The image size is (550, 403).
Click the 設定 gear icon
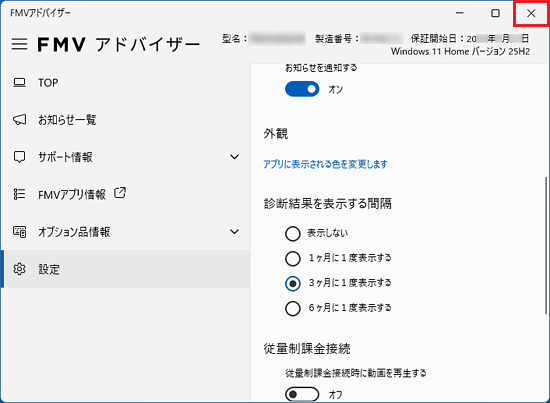(x=19, y=269)
